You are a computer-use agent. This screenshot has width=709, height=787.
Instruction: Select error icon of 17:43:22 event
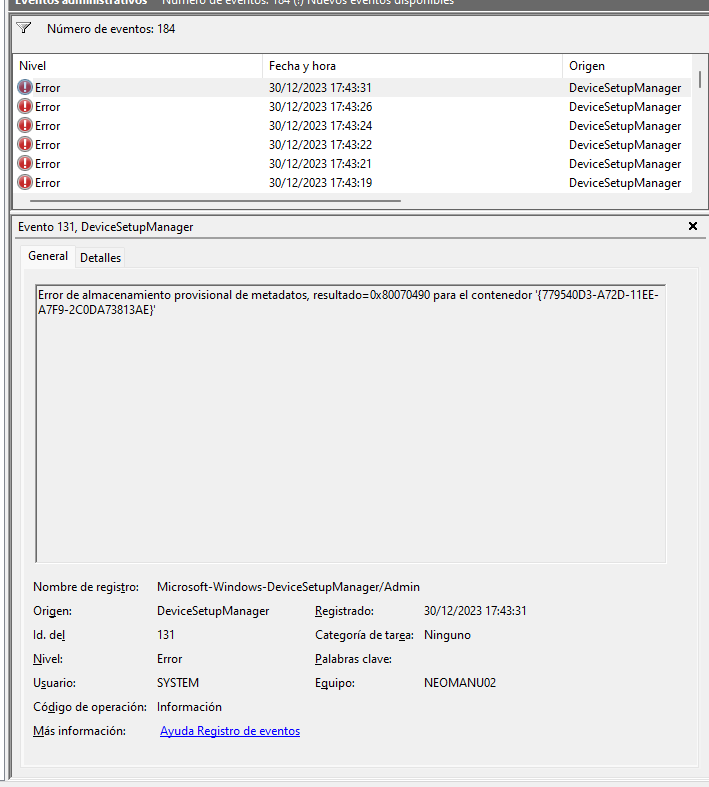(x=25, y=145)
